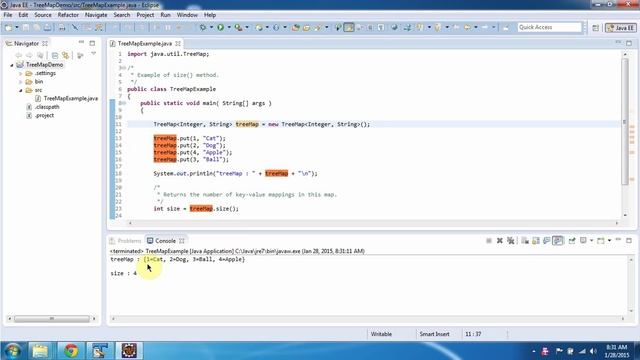Image resolution: width=640 pixels, height=360 pixels.
Task: Open the Run configurations dropdown arrow
Action: point(229,27)
